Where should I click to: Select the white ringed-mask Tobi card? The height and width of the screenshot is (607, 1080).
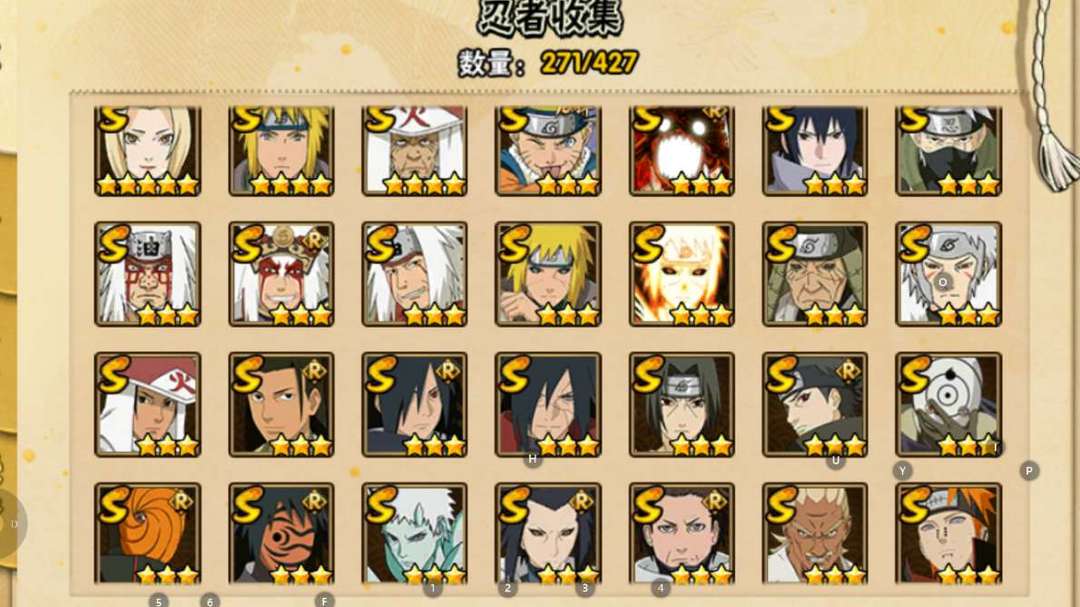point(948,405)
